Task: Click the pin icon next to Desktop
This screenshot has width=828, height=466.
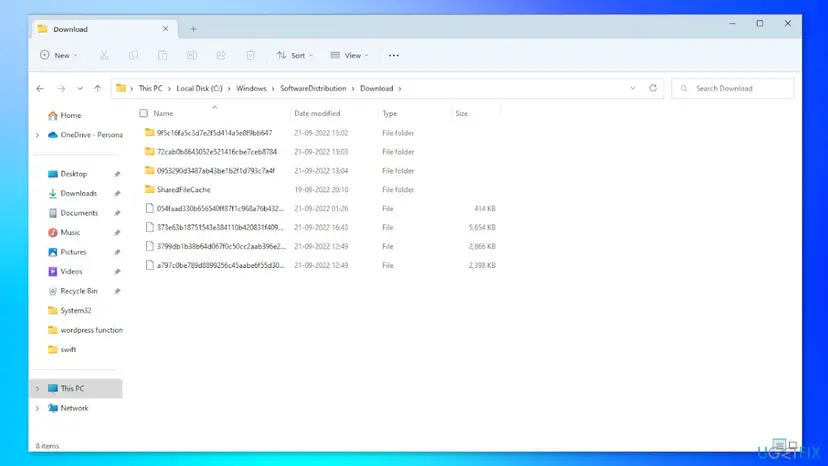Action: 117,174
